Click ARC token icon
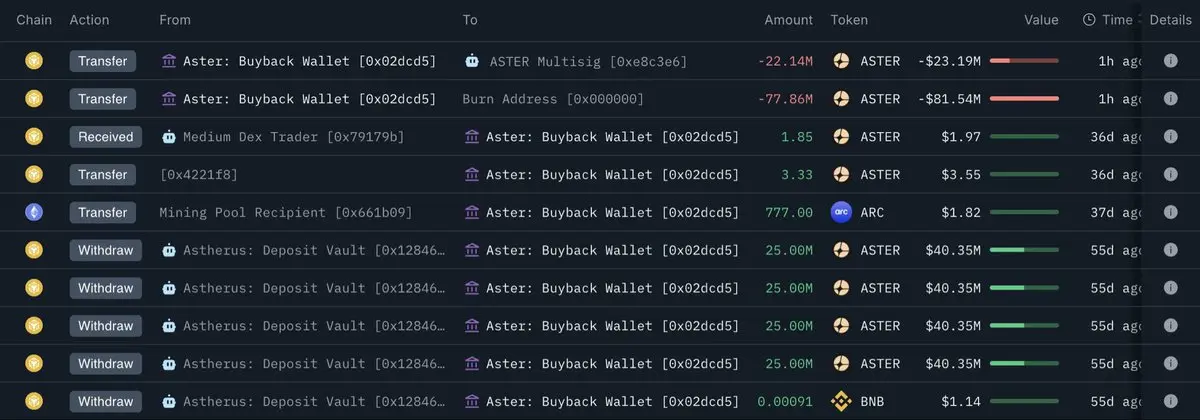This screenshot has height=420, width=1200. tap(841, 213)
